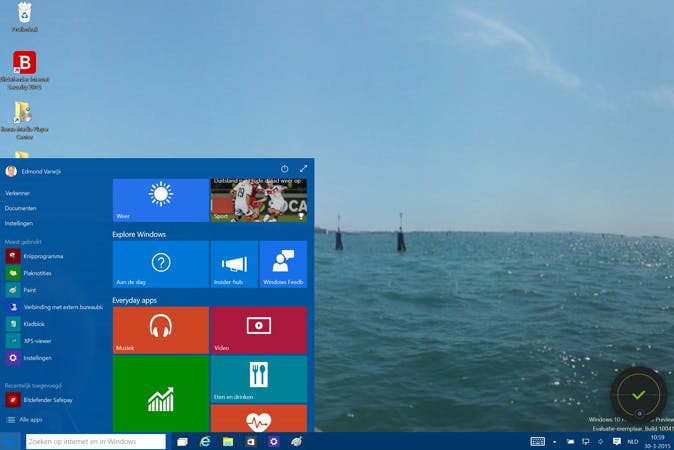Launch Internet Explorer from the taskbar

[x=205, y=442]
